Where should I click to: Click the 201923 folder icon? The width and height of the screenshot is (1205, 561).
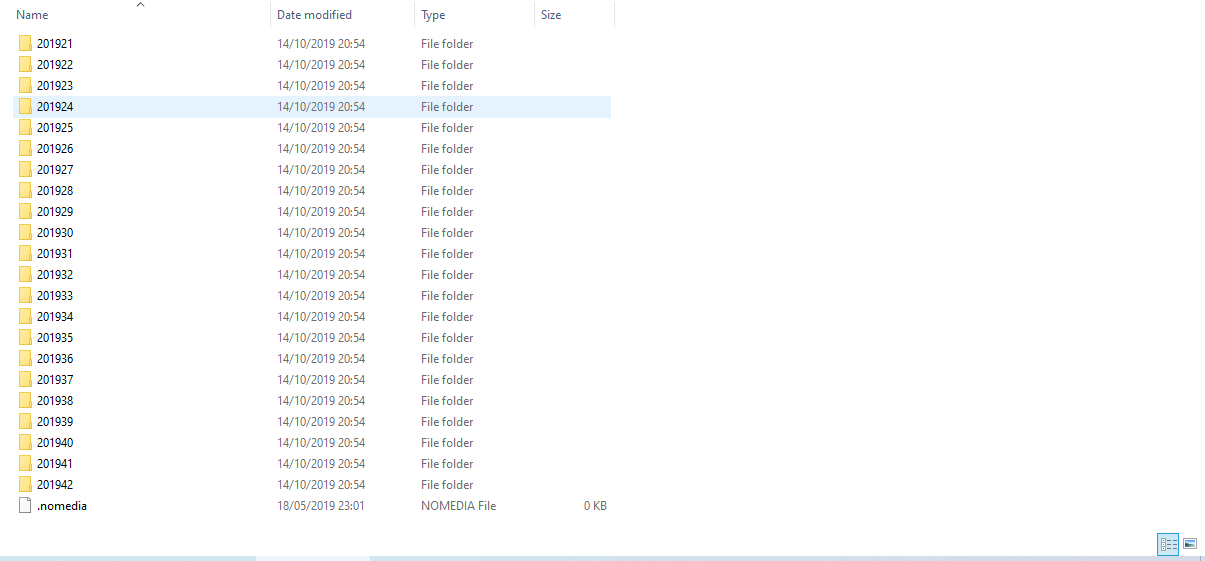25,86
